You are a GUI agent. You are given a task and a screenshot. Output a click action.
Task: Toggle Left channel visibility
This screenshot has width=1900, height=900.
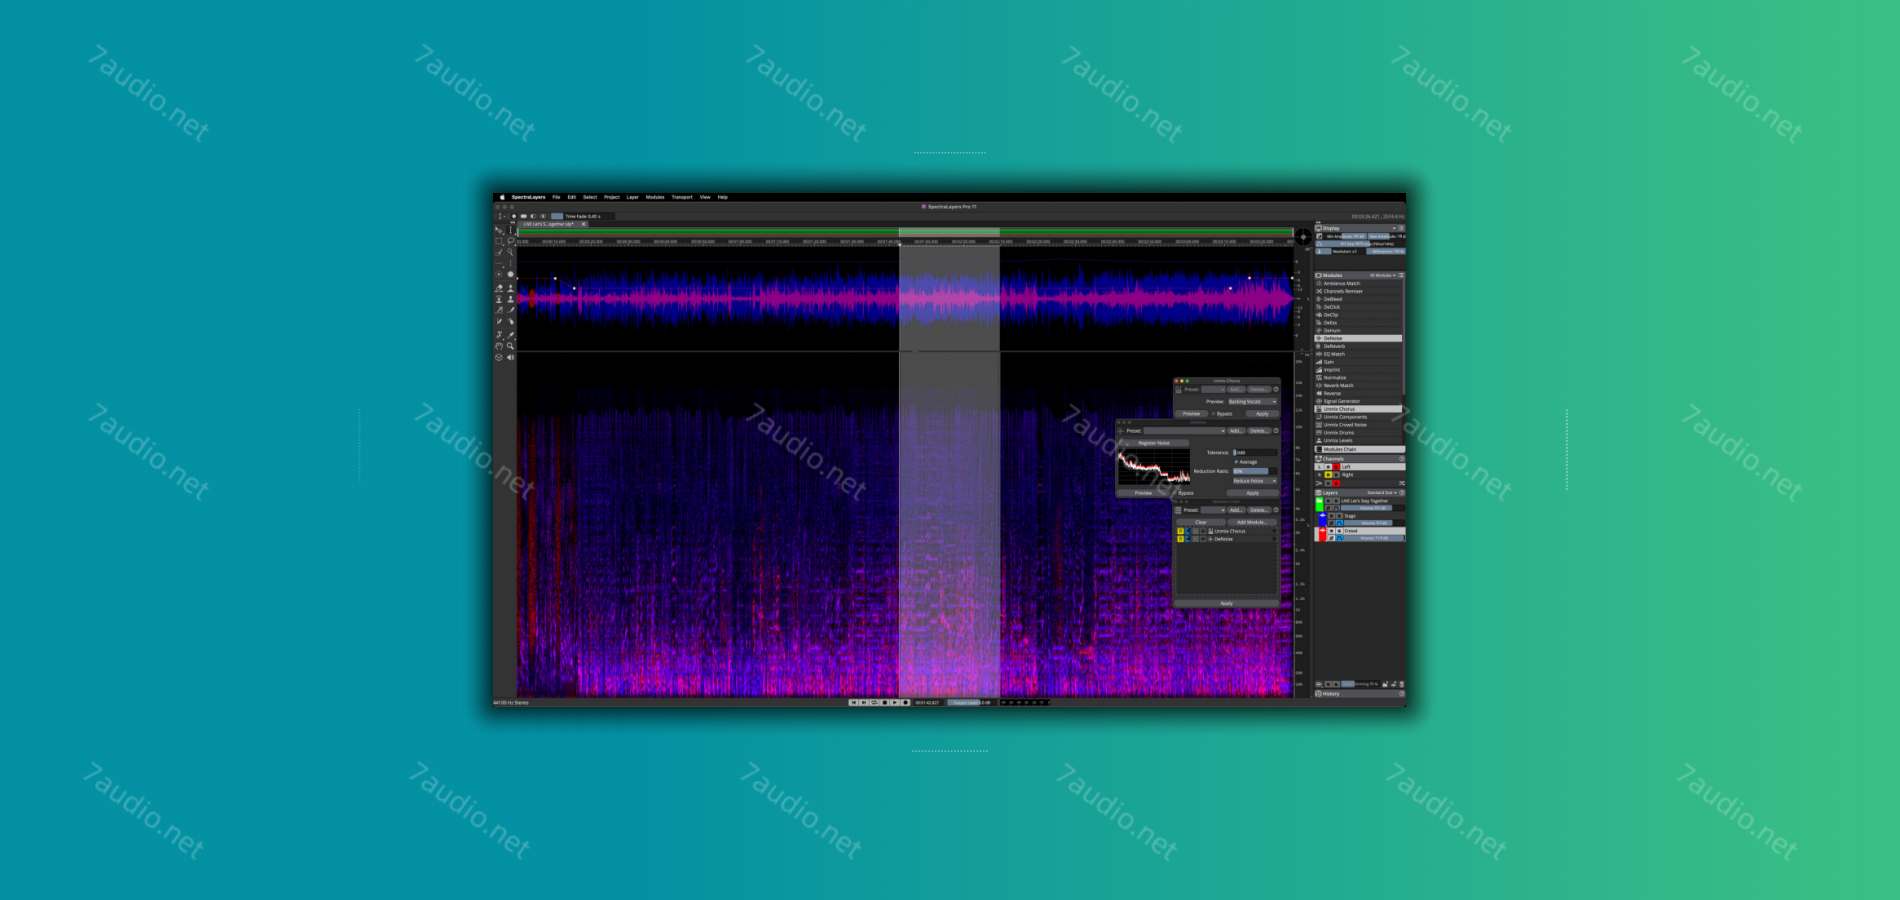click(1328, 467)
